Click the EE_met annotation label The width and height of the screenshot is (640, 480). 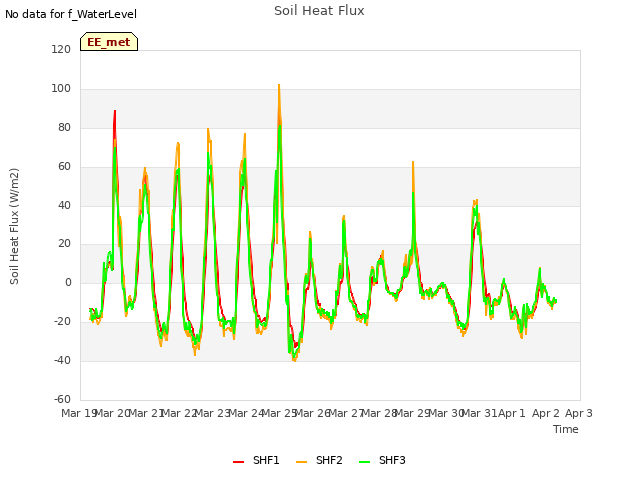(x=109, y=42)
